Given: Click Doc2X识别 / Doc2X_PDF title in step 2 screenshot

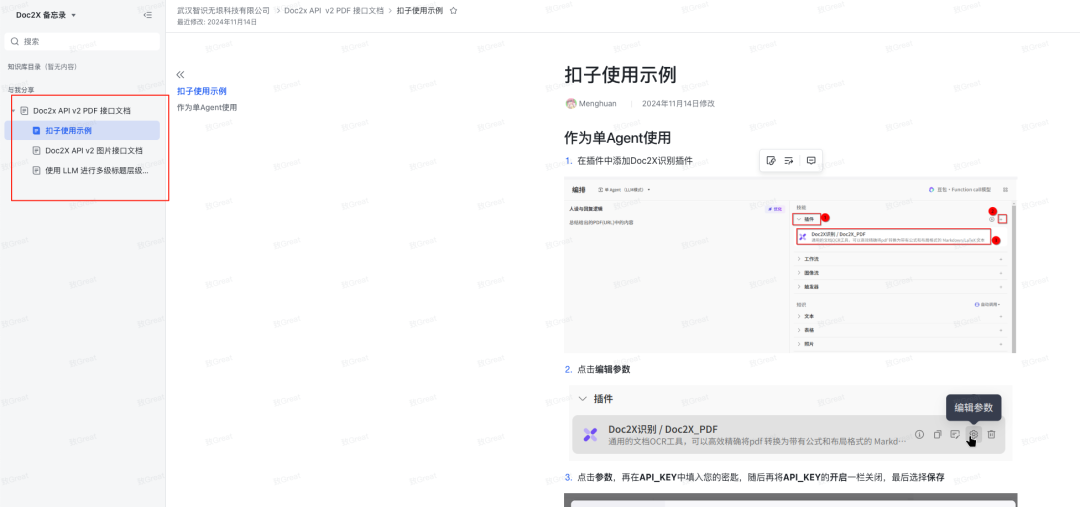Looking at the screenshot, I should [x=663, y=429].
